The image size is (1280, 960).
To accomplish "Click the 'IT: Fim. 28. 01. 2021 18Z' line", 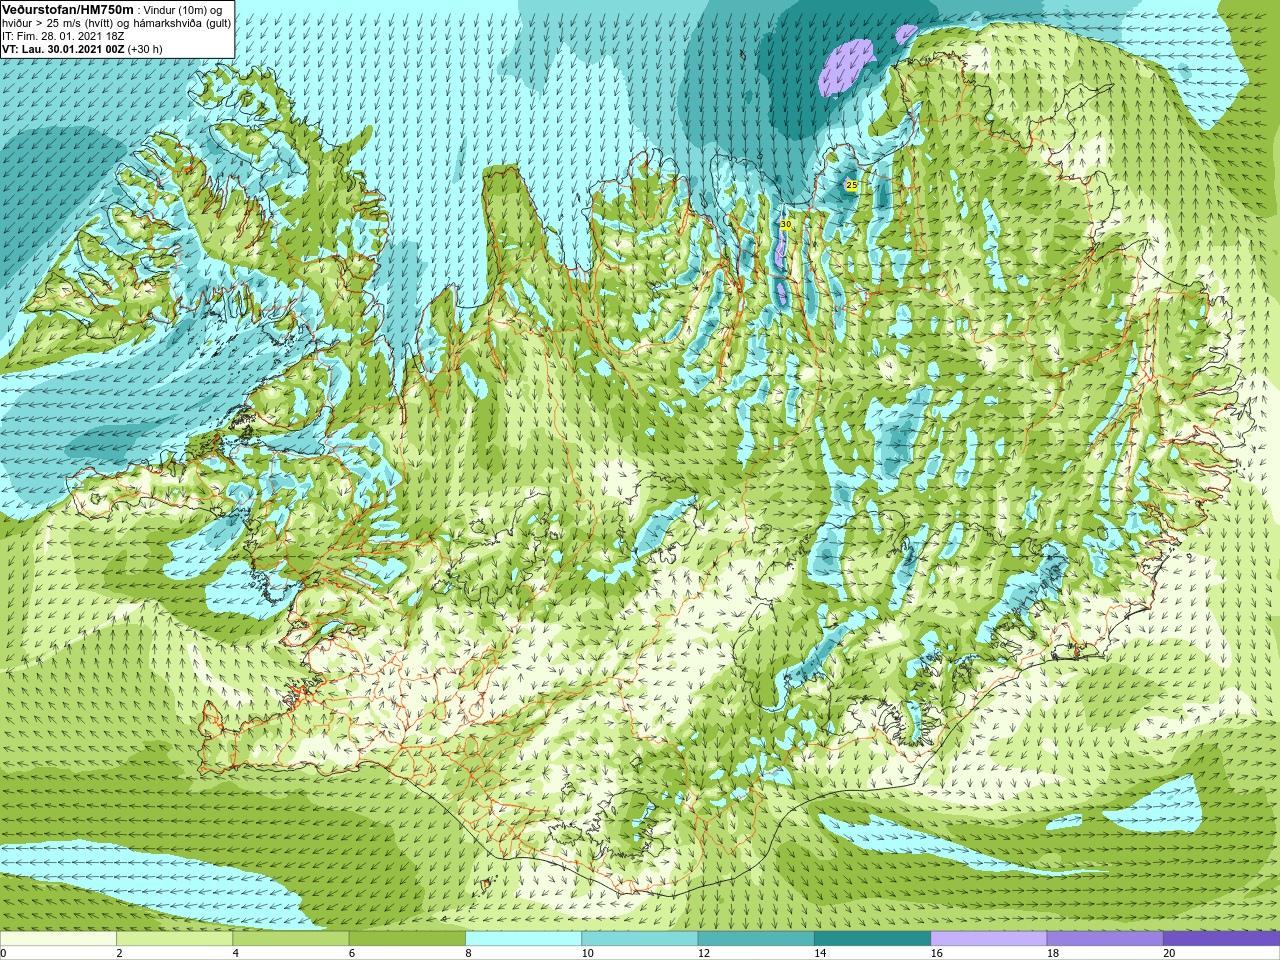I will pos(63,36).
